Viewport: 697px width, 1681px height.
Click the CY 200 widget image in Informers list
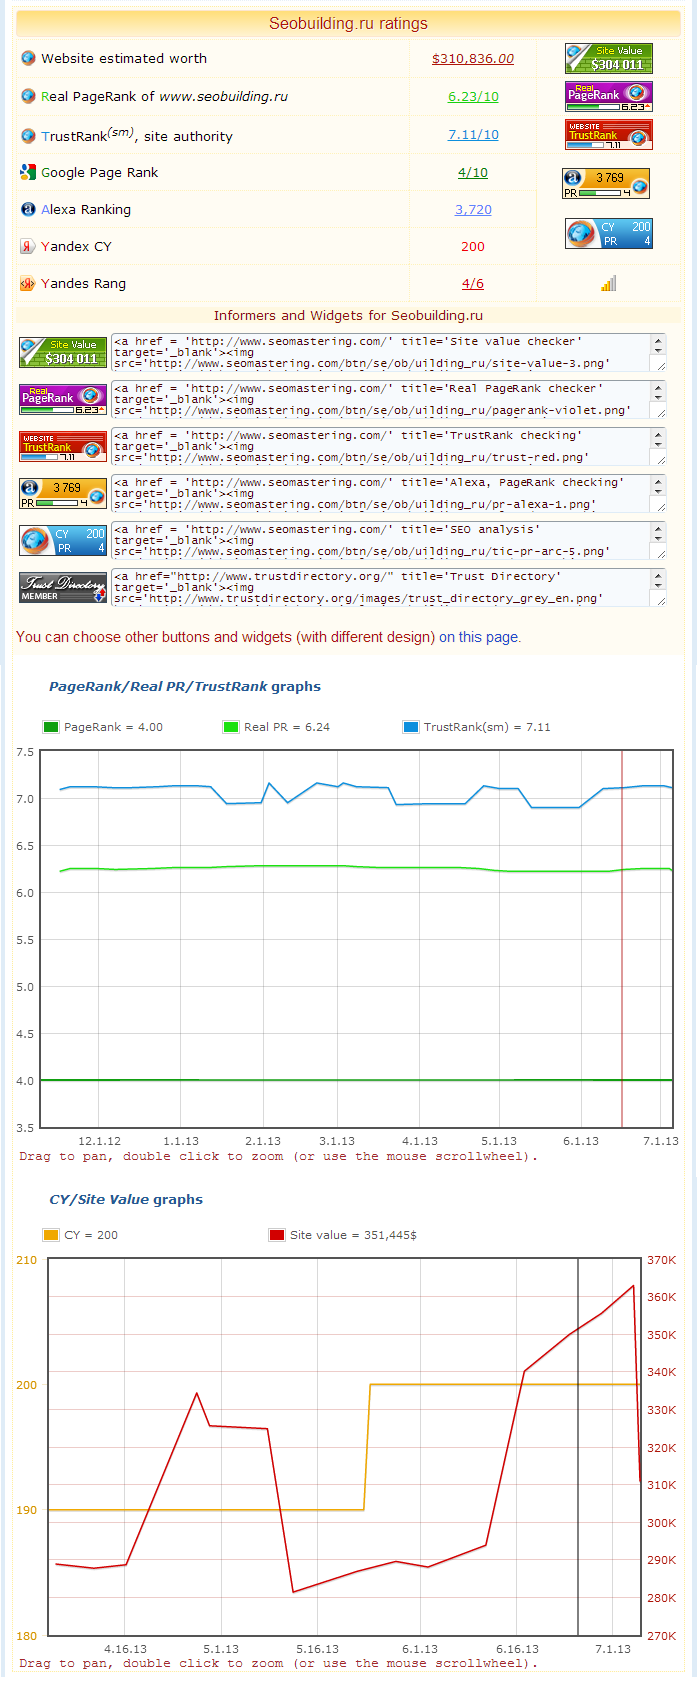63,540
